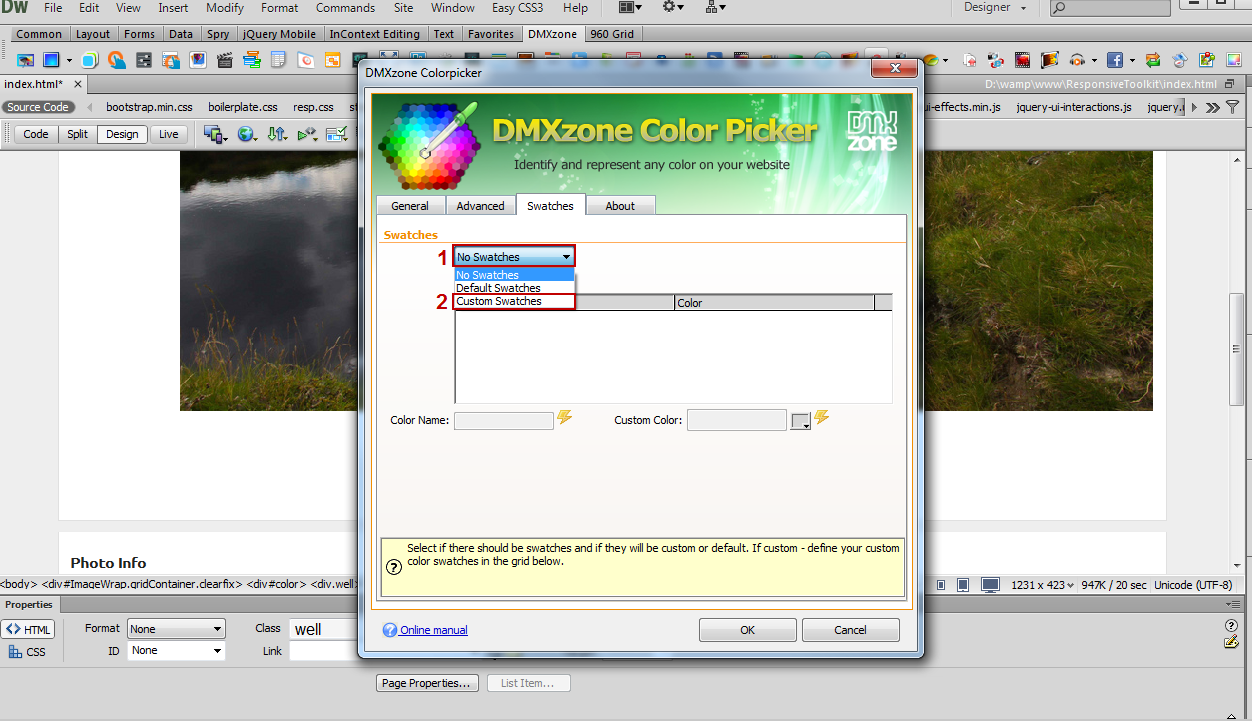
Task: Open the preview in browser globe icon
Action: pyautogui.click(x=246, y=134)
